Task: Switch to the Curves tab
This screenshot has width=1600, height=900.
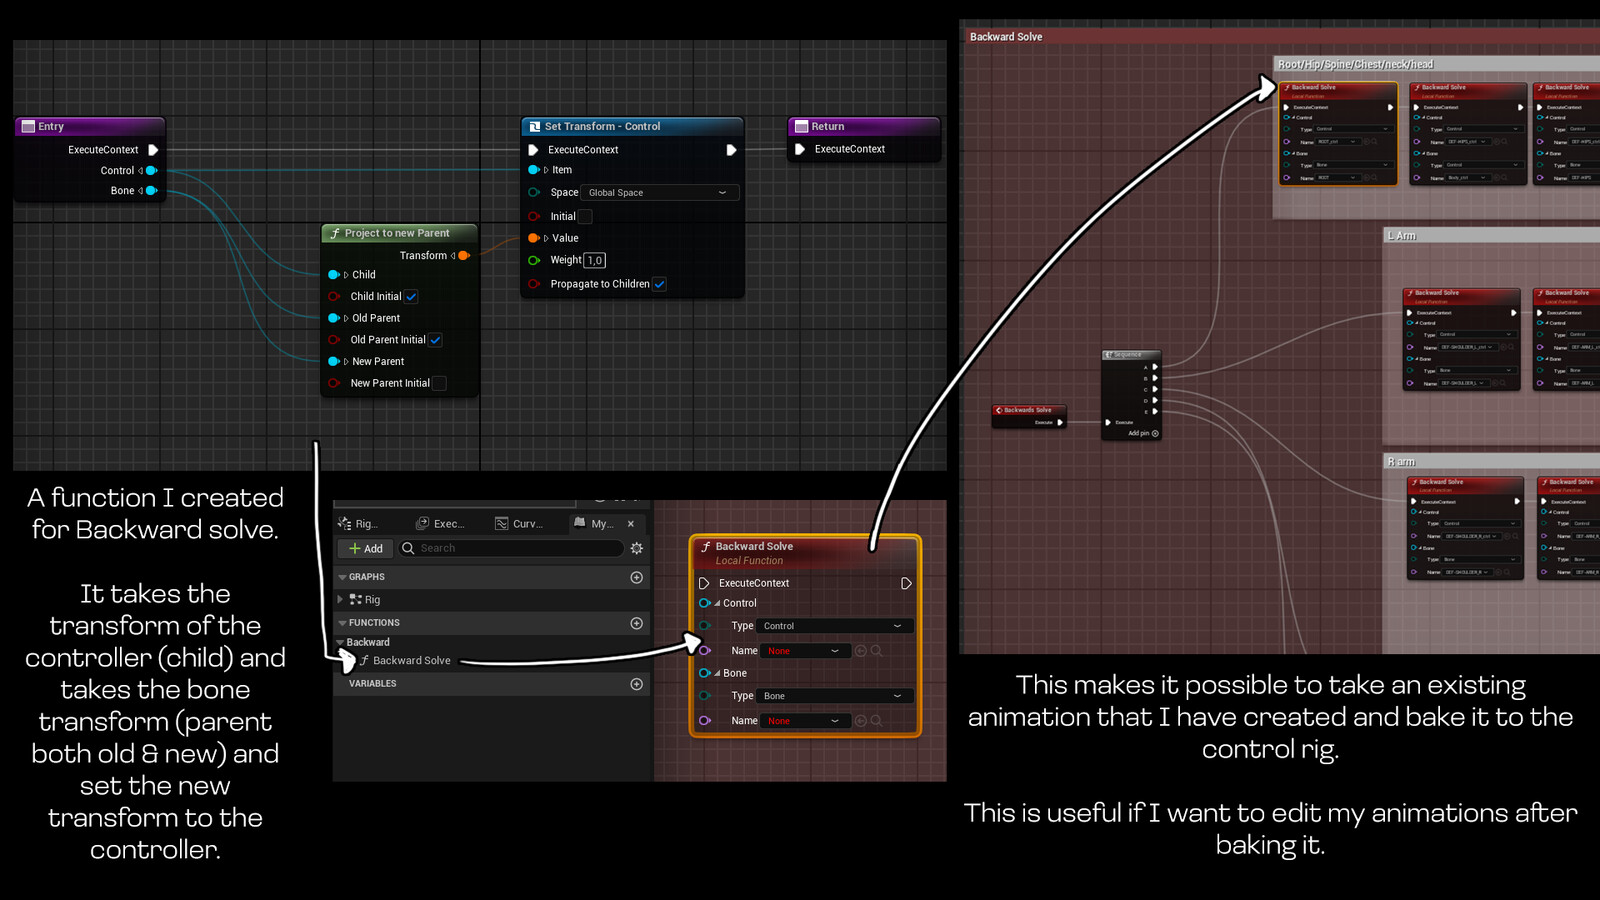Action: [x=519, y=524]
